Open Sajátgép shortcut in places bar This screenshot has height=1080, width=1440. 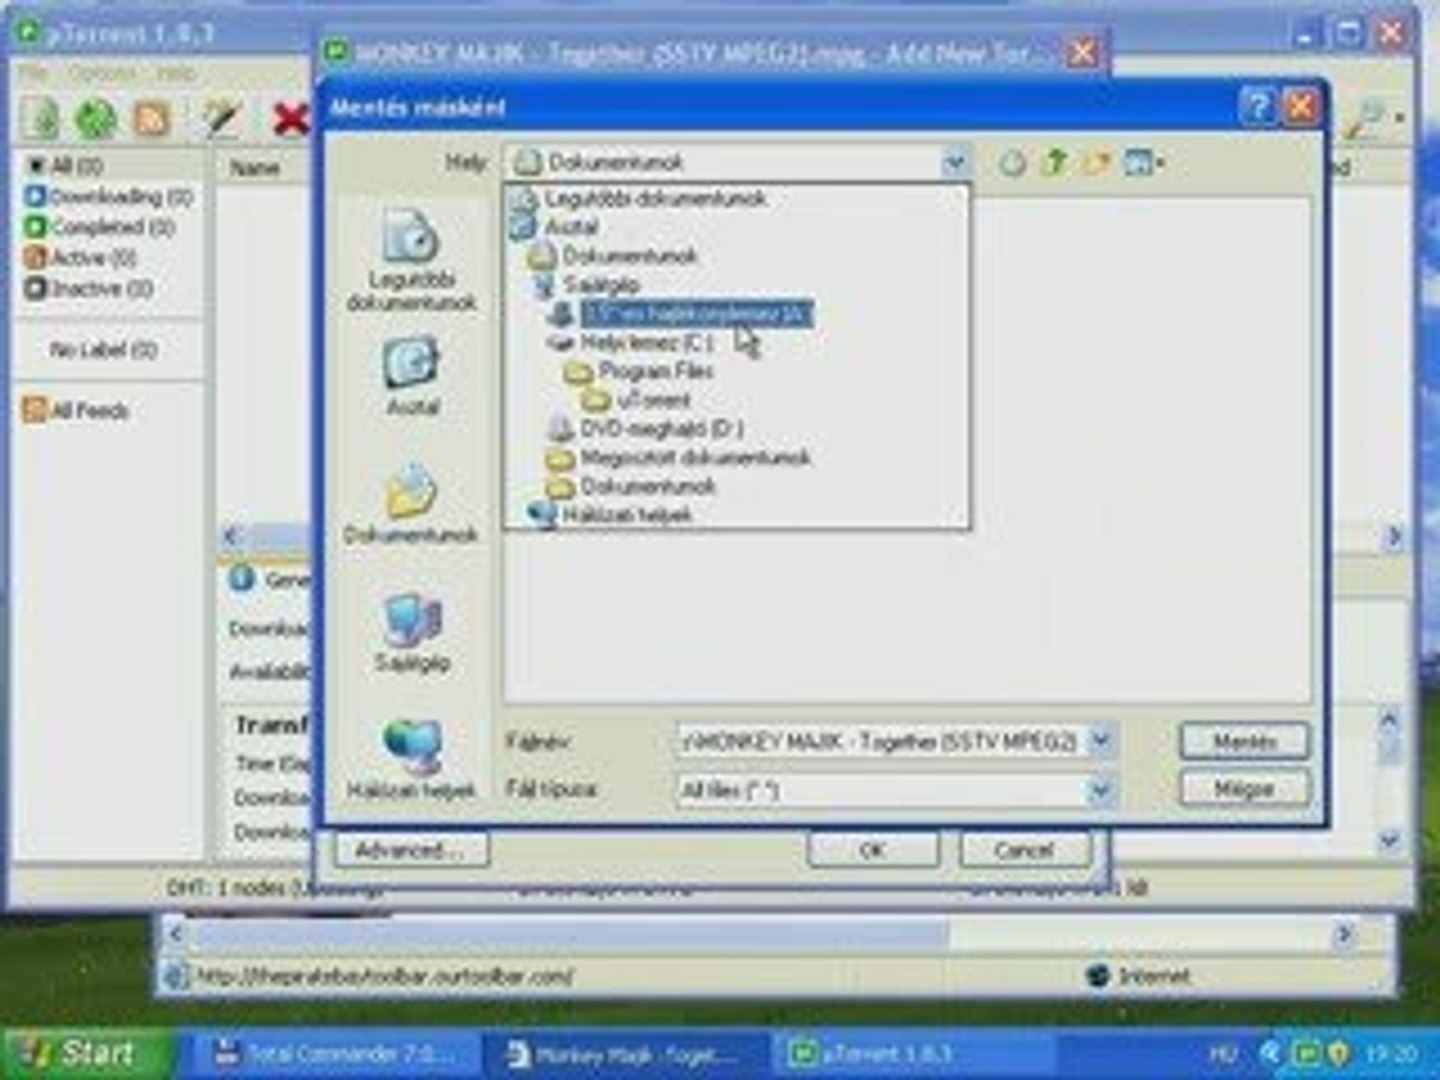(411, 633)
